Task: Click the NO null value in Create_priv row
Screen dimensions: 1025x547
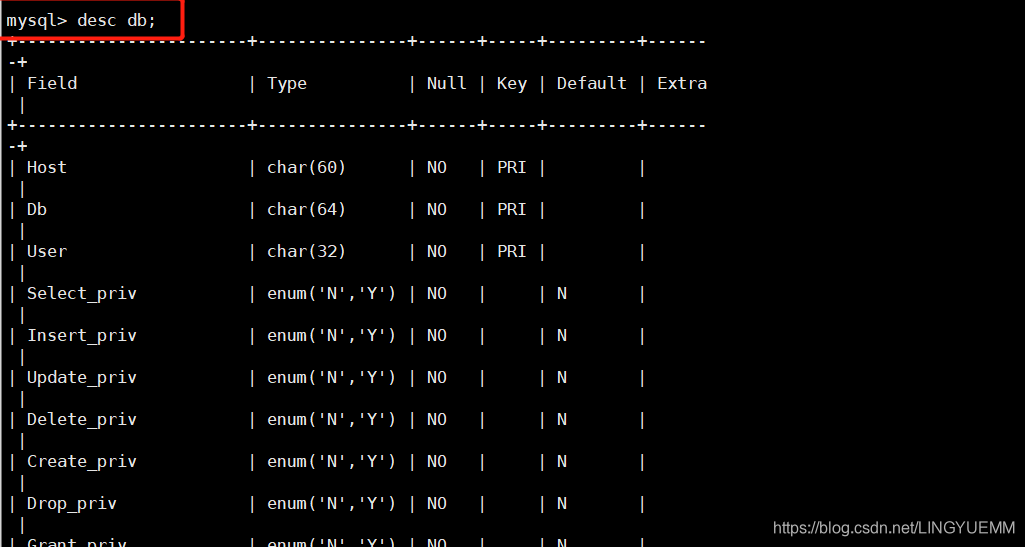Action: [437, 461]
